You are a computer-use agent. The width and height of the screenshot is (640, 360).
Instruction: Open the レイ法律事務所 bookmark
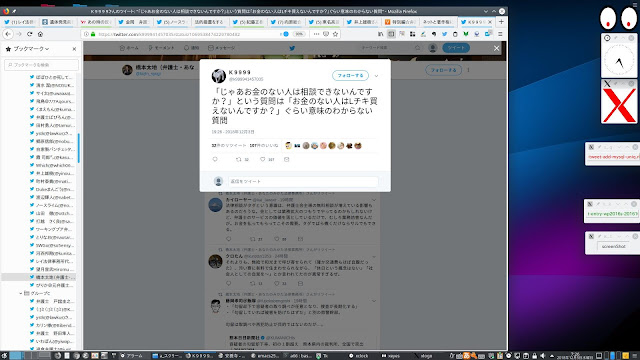pyautogui.click(x=51, y=261)
